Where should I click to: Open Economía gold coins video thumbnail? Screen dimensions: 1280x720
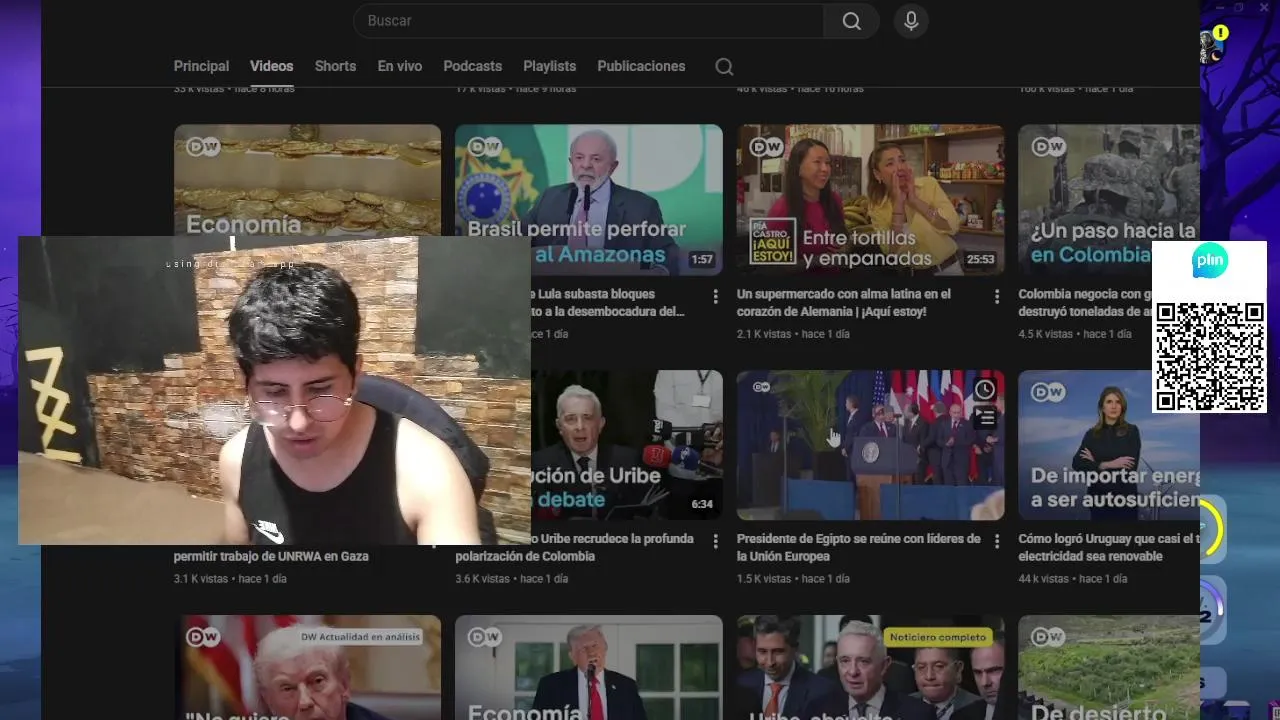307,180
